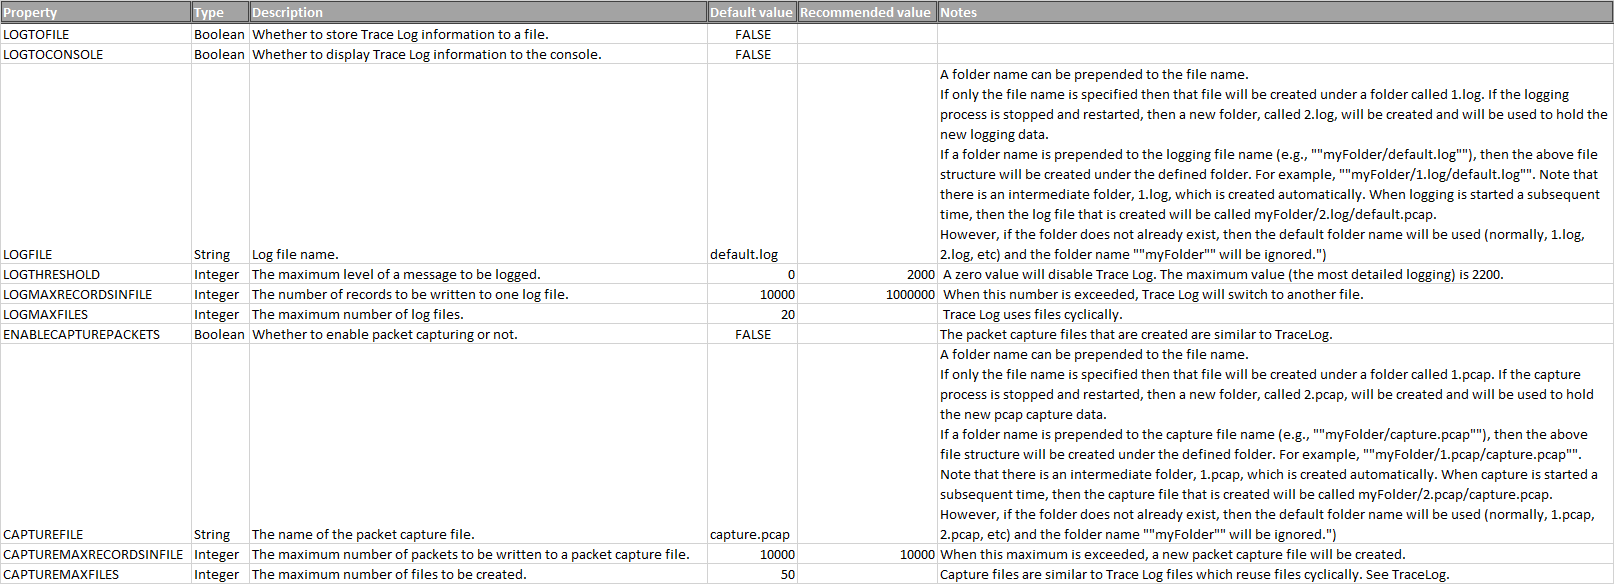The image size is (1614, 584).
Task: Click the 'Trace Log uses files cyclically' note
Action: pyautogui.click(x=1032, y=314)
